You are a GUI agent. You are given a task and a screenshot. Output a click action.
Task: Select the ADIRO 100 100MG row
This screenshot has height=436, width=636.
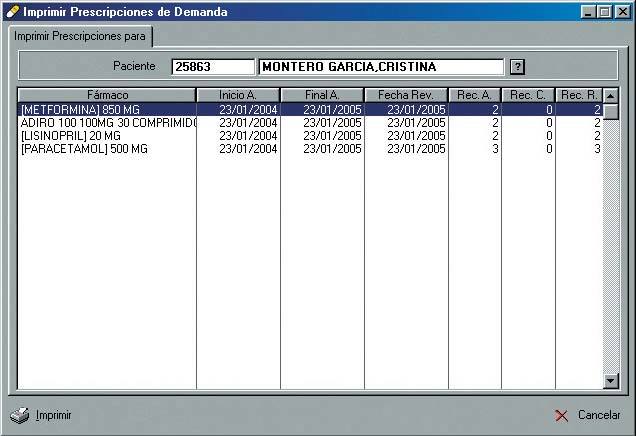coord(107,122)
